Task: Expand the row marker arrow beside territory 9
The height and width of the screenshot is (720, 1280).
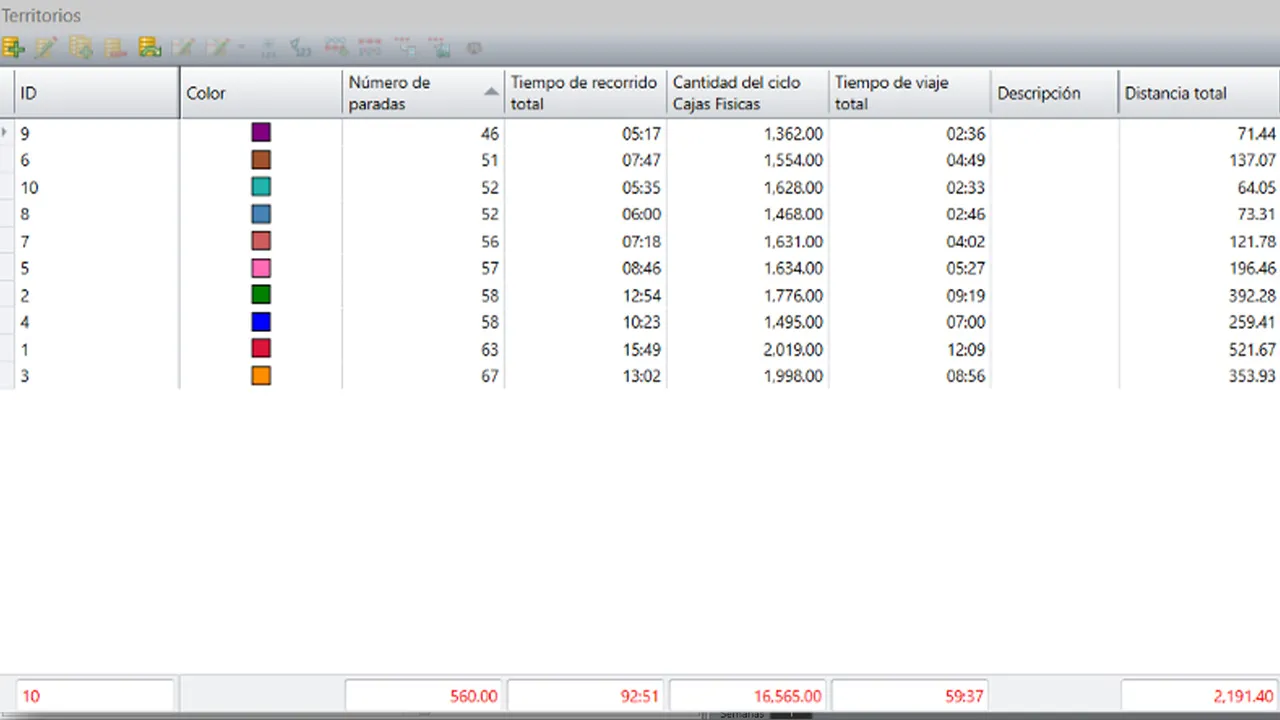Action: point(4,131)
